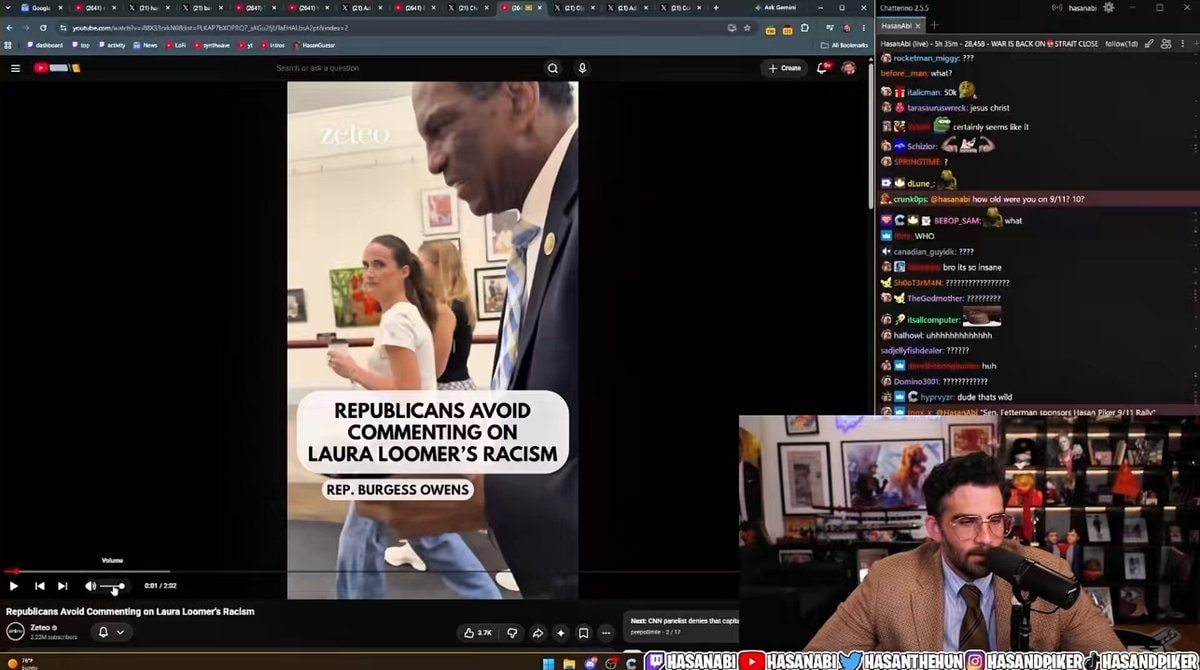This screenshot has height=670, width=1200.
Task: Open the dashboard bookmark
Action: pyautogui.click(x=44, y=45)
